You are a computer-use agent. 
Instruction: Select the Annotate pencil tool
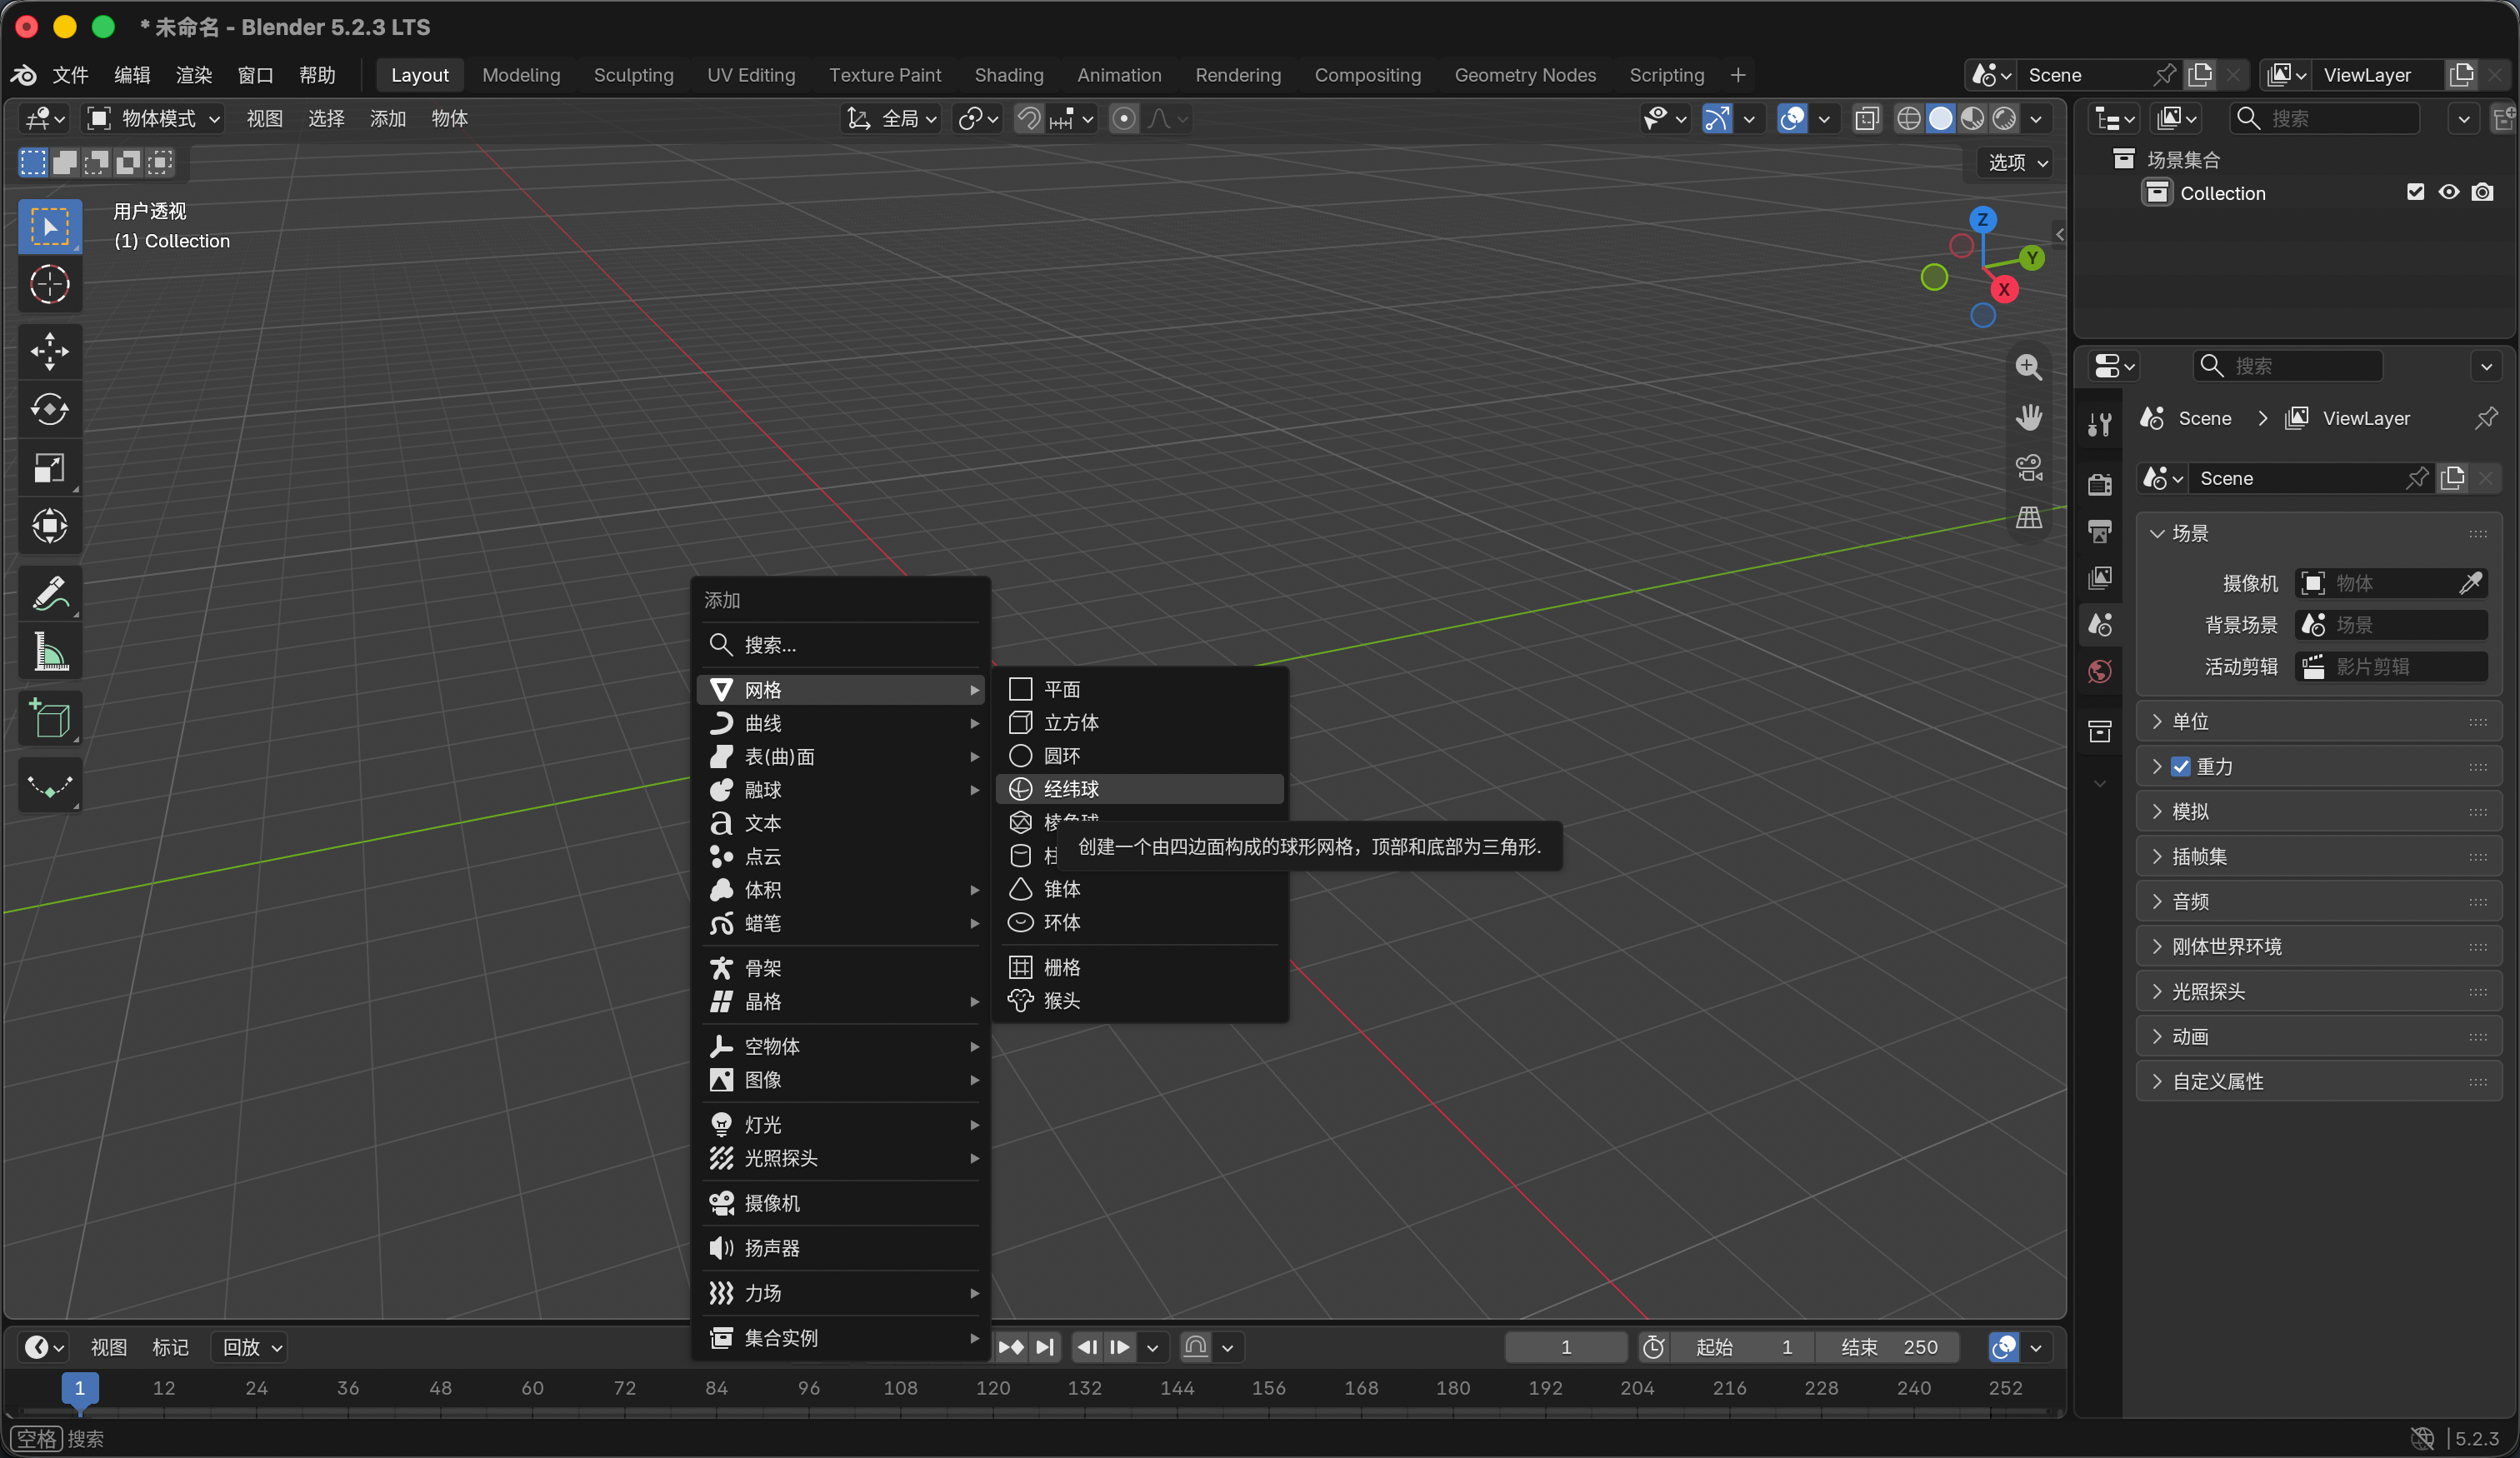[x=49, y=594]
